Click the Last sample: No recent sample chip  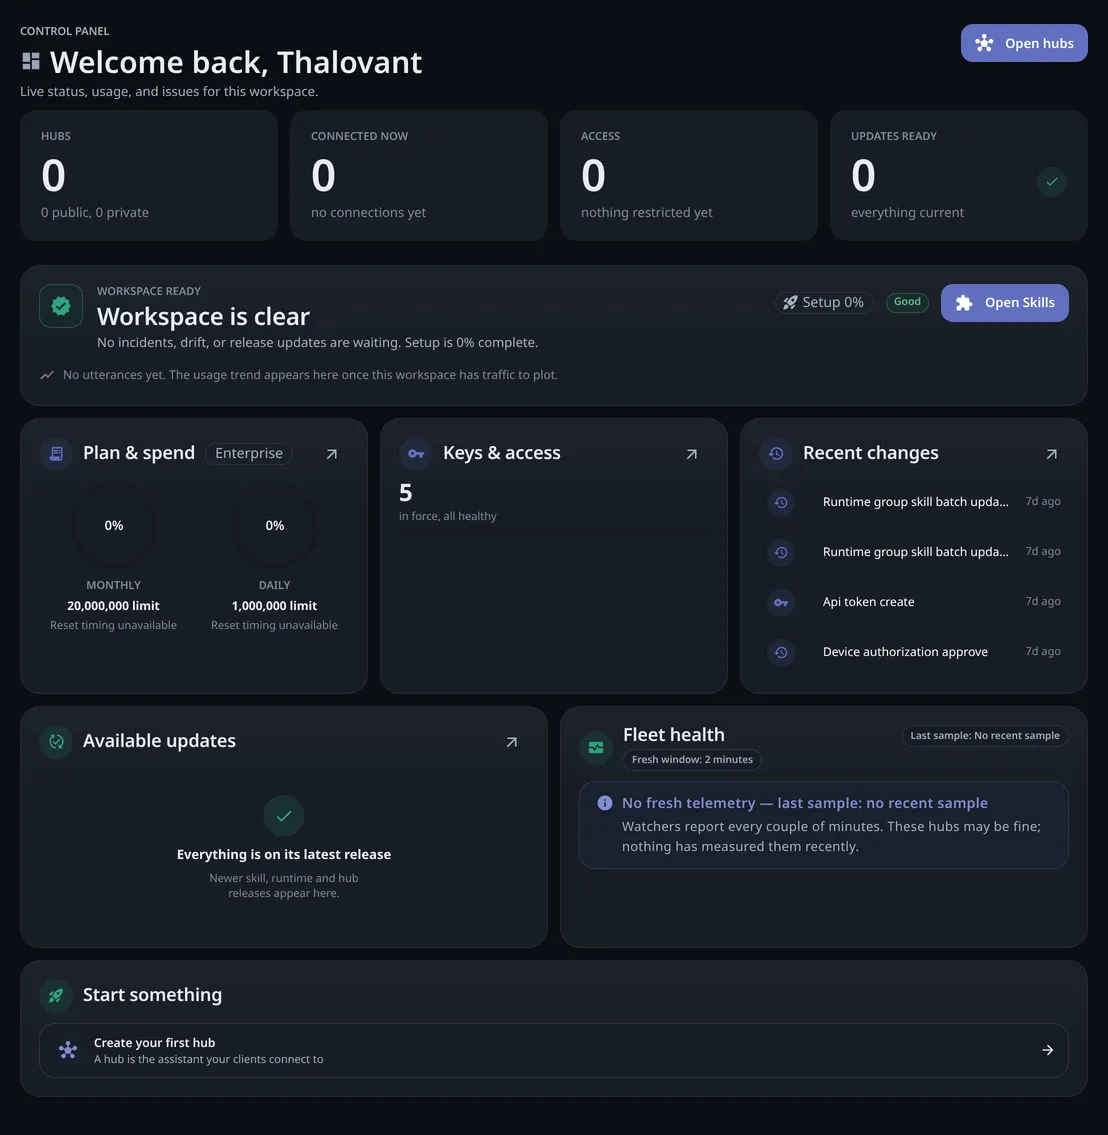984,735
